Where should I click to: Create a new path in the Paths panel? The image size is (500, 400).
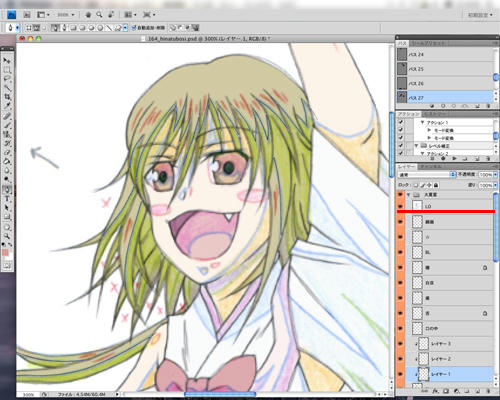pos(478,106)
